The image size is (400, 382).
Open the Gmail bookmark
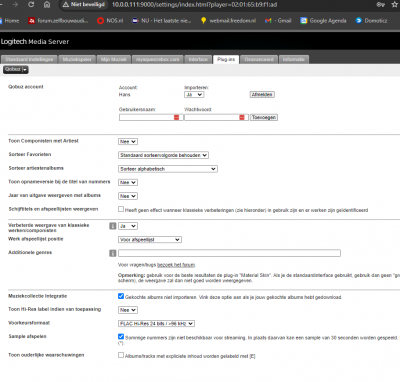[278, 21]
